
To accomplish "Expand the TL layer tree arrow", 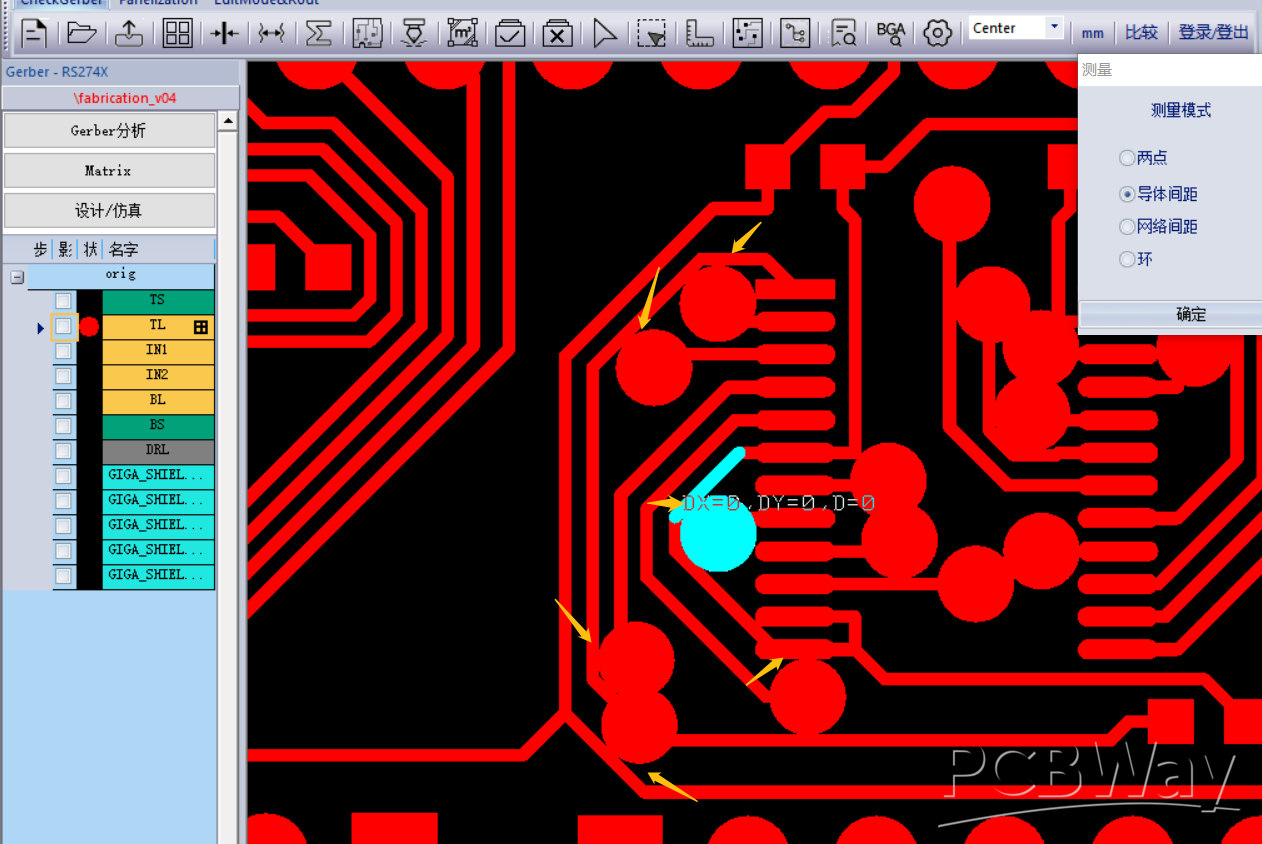I will [x=40, y=327].
